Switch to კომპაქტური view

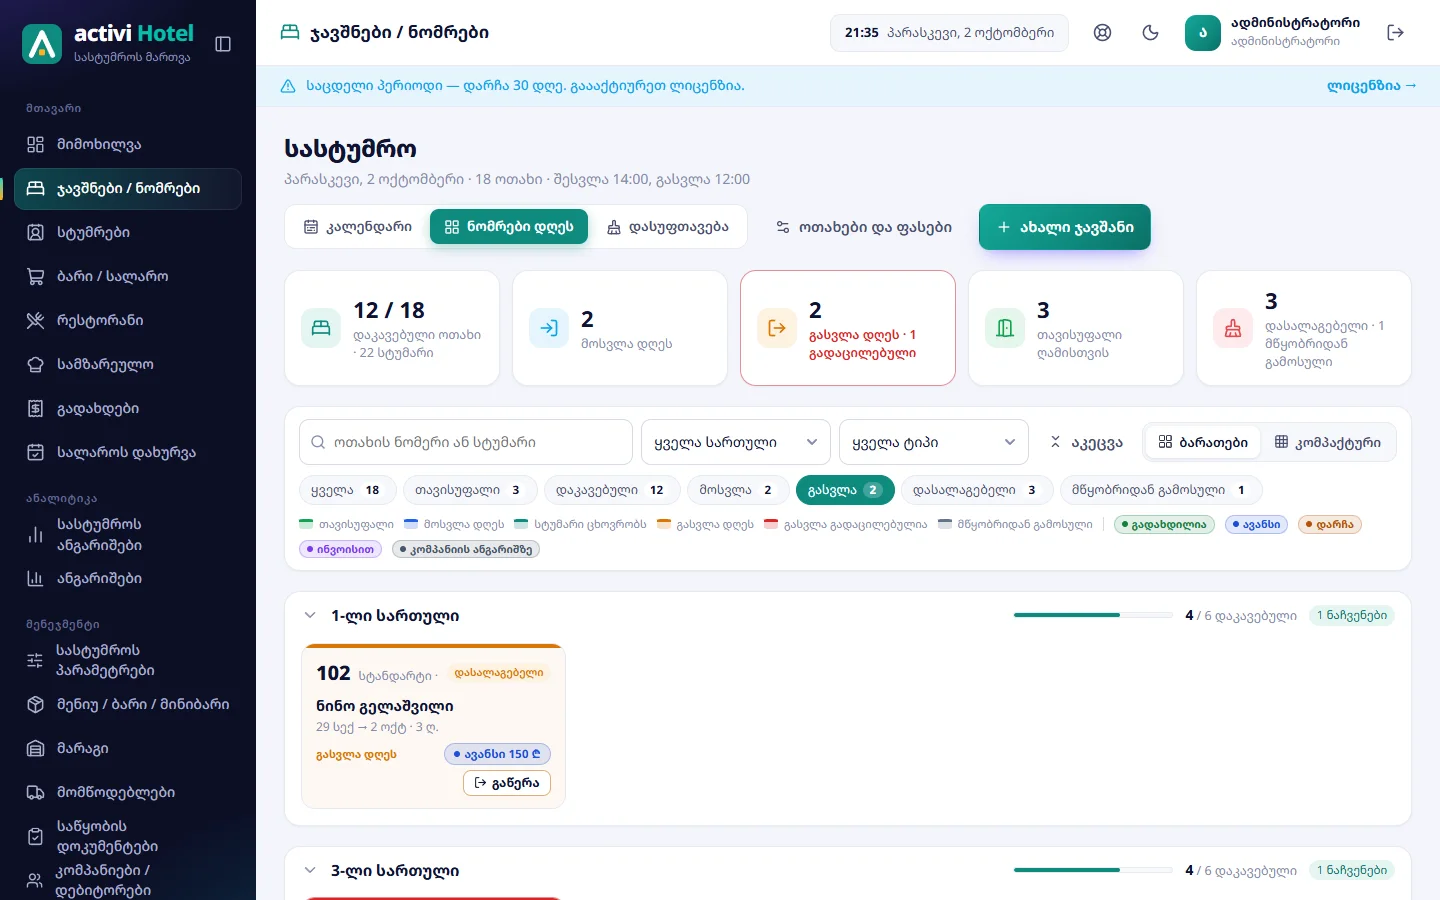[1327, 442]
